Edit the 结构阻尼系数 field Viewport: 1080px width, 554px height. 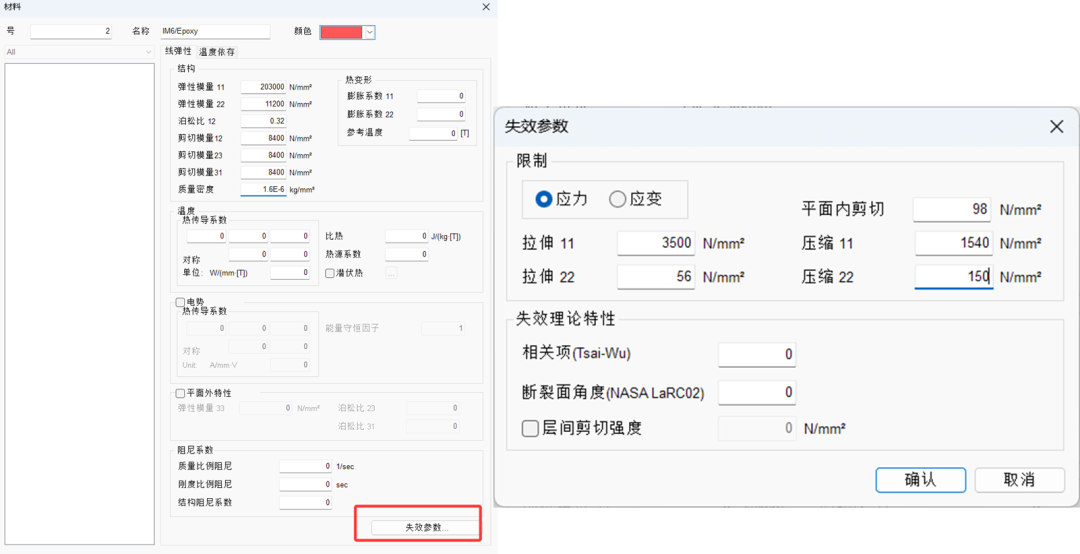(305, 502)
